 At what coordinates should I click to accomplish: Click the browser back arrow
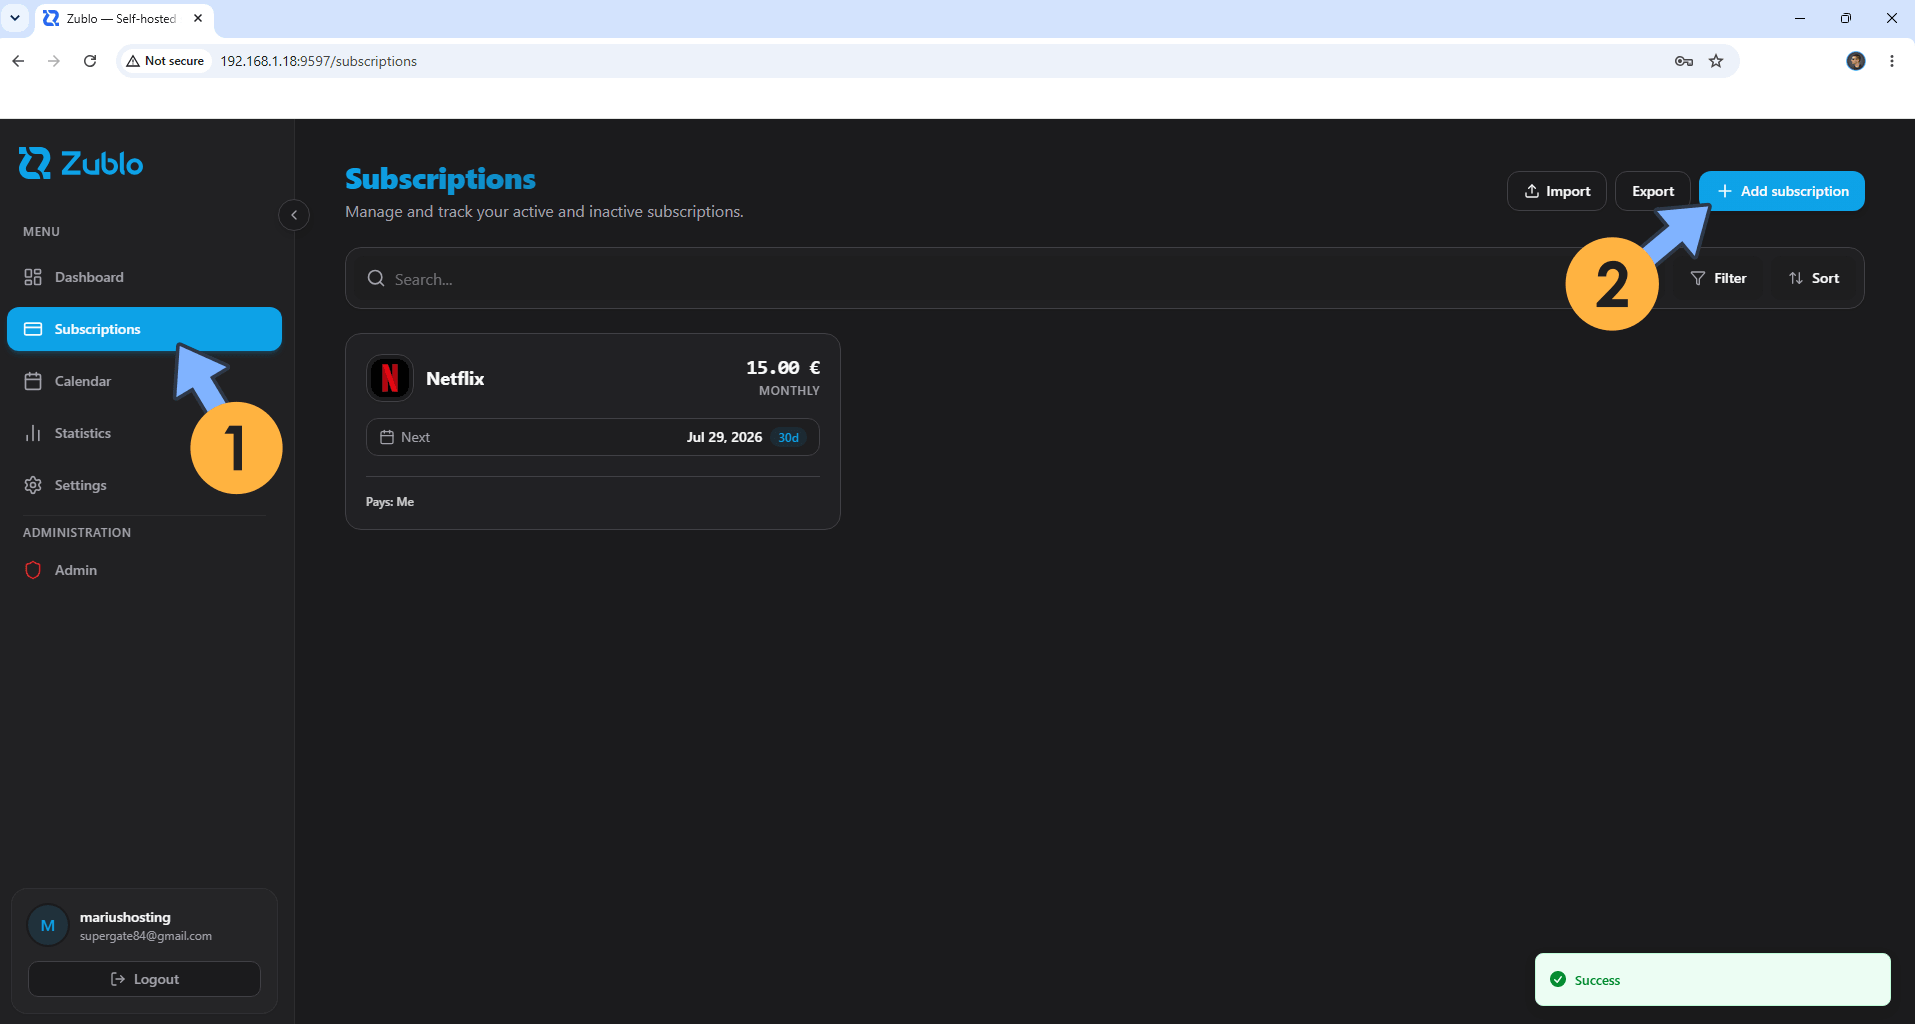click(18, 61)
